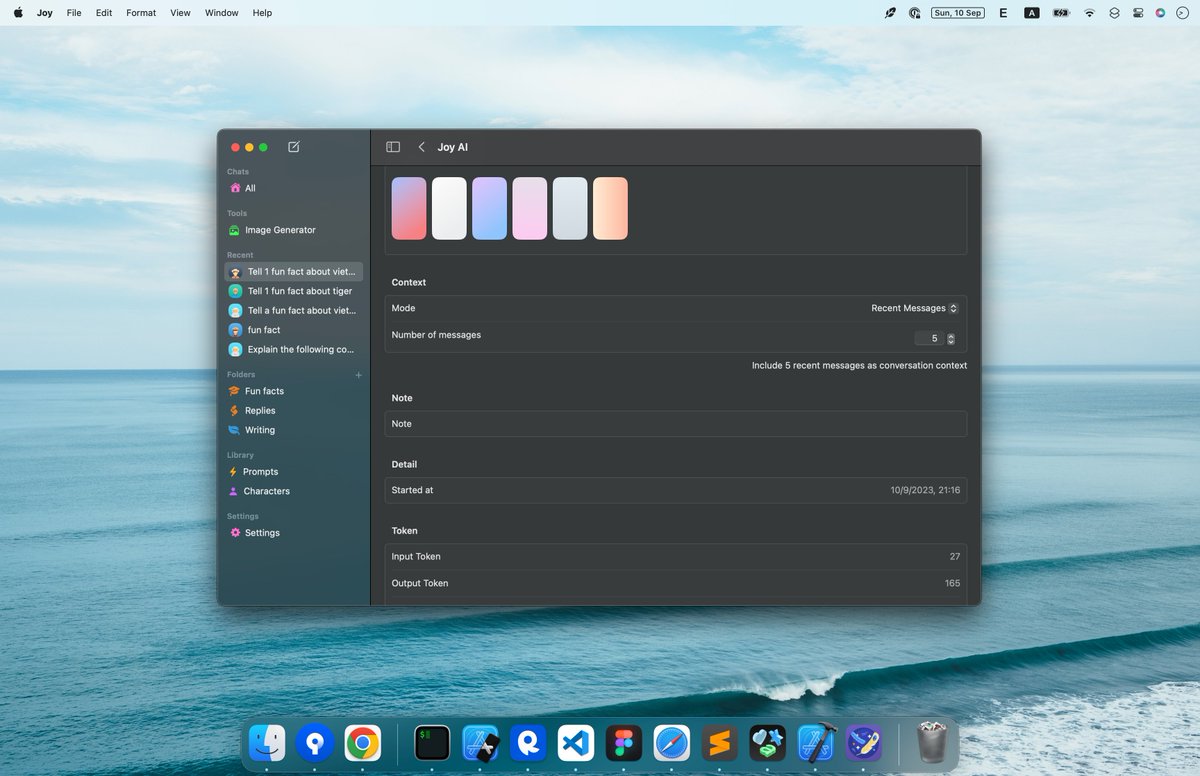Add a new folder with plus button
The height and width of the screenshot is (776, 1200).
coord(359,375)
